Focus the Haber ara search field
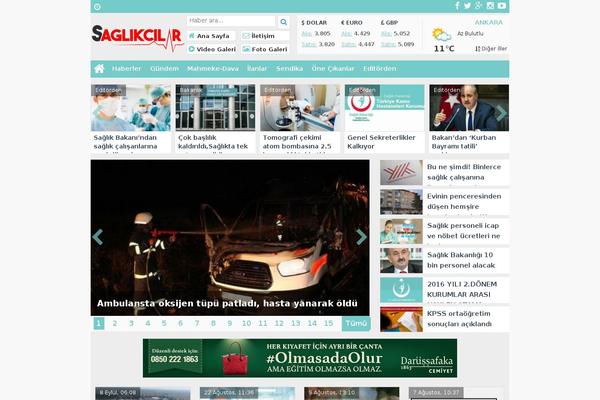 (231, 21)
